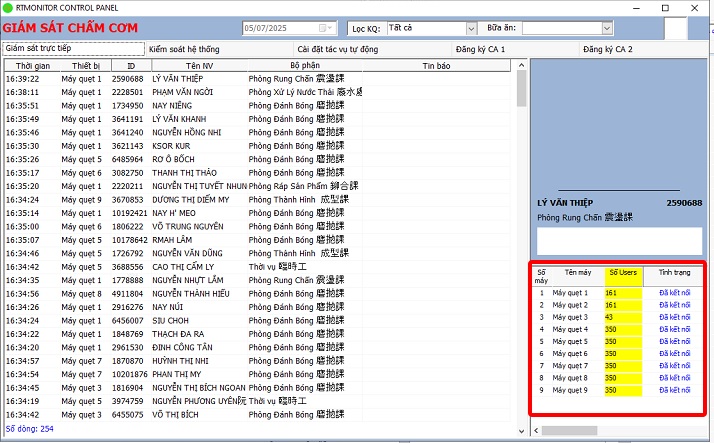Open Đăng ký CA 1 tab
Image resolution: width=714 pixels, height=443 pixels.
(x=480, y=49)
